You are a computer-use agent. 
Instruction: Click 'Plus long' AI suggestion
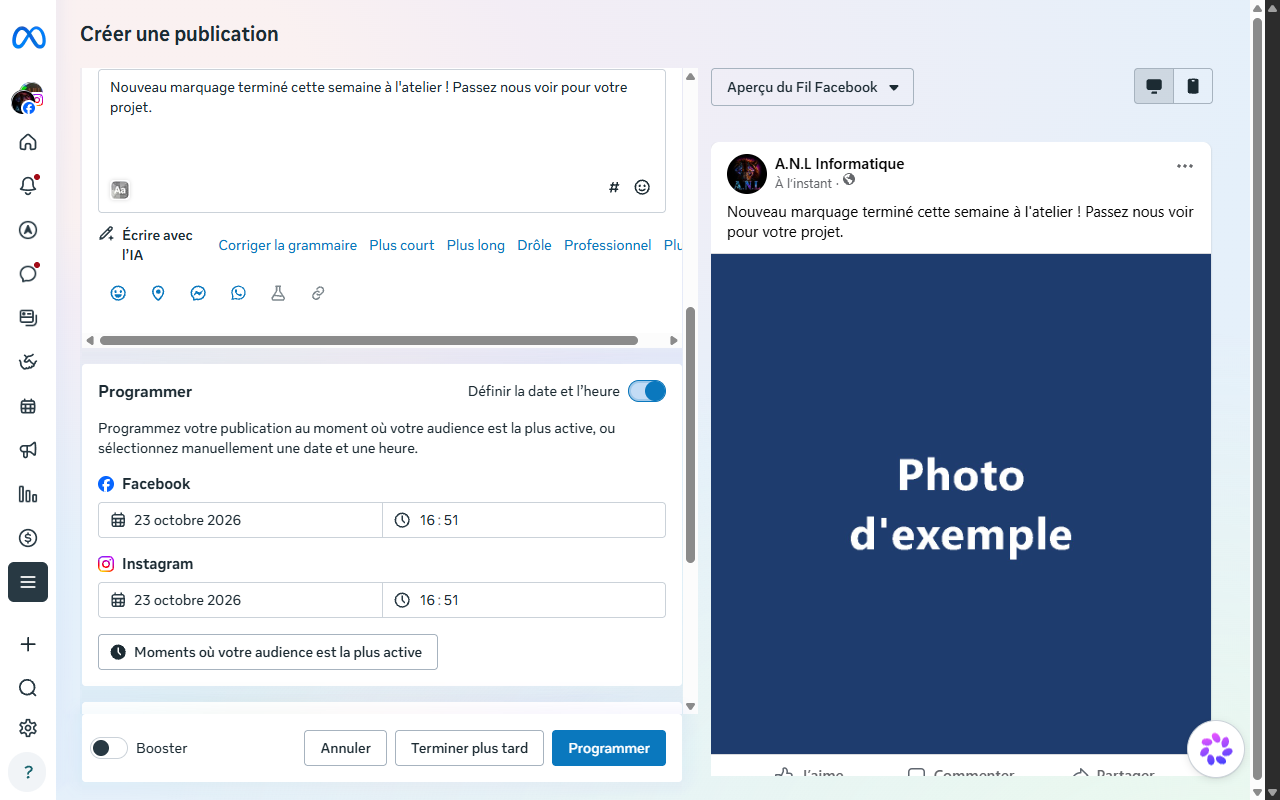pos(476,245)
